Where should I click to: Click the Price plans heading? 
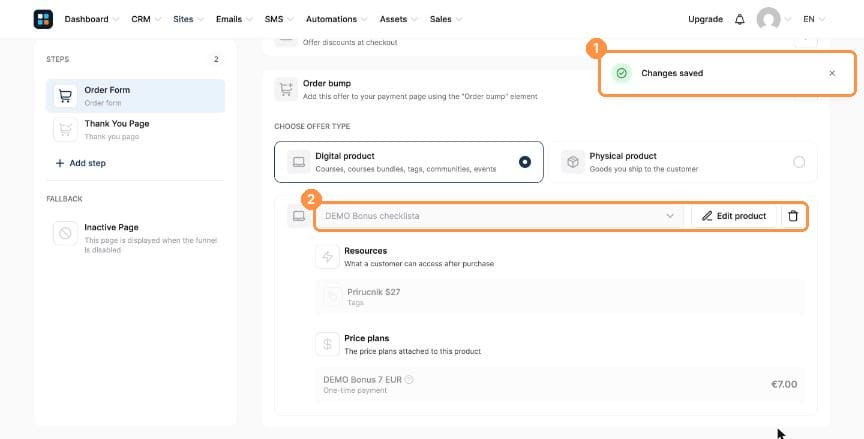click(x=367, y=338)
